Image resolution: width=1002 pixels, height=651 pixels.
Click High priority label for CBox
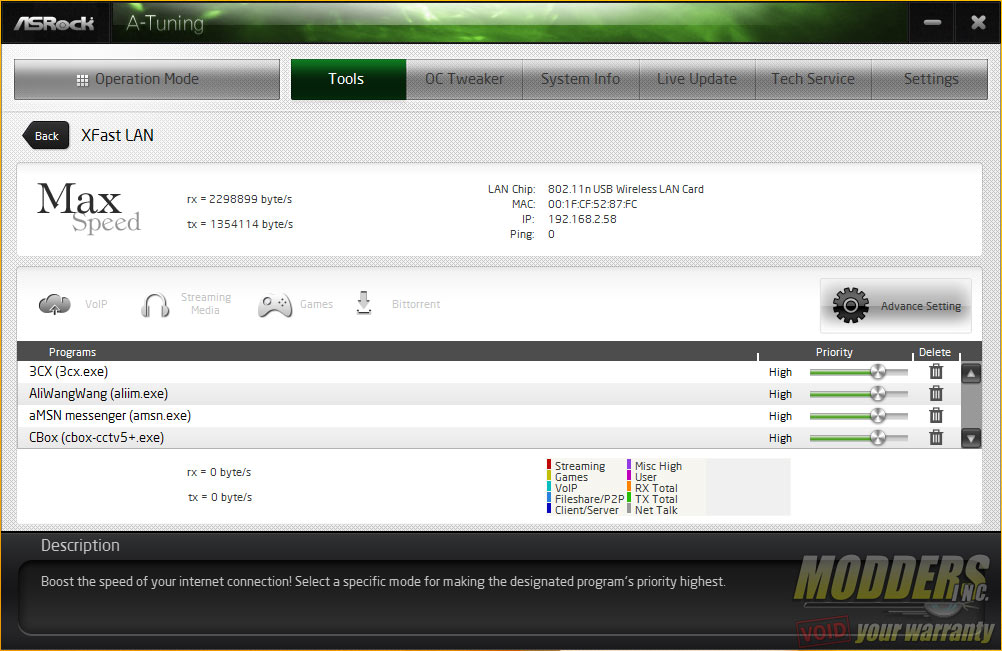pos(780,438)
